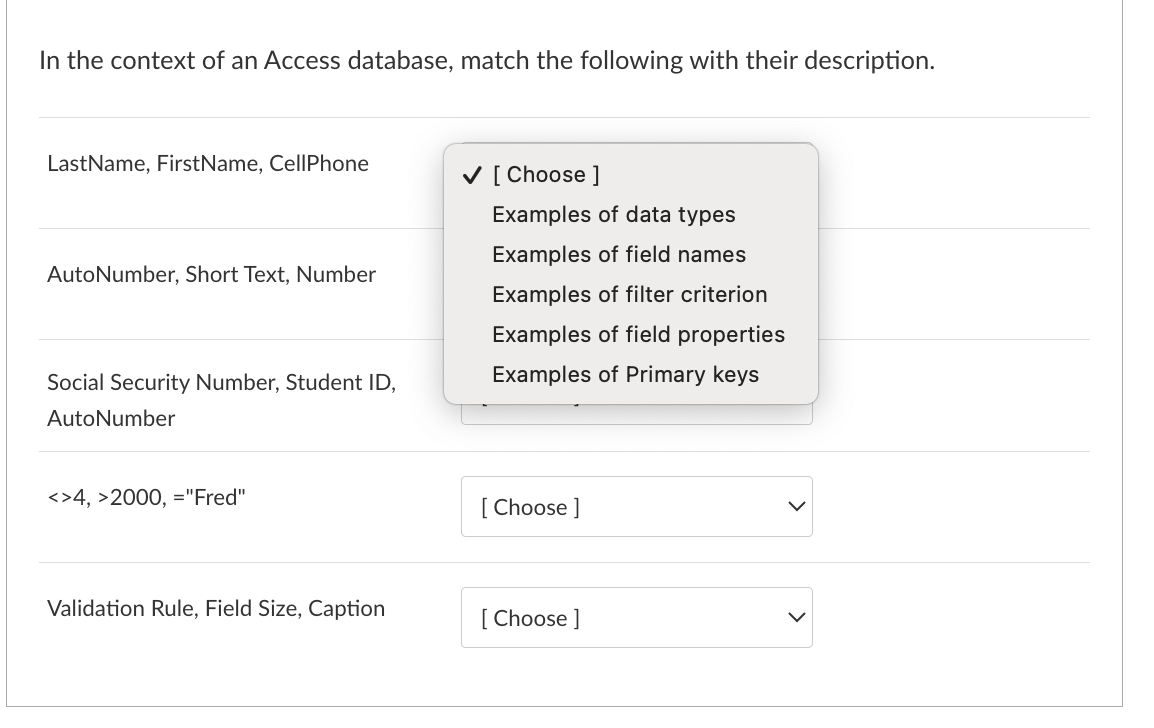1154x728 pixels.
Task: Click the "<>4, >2000, ="Fred"" label
Action: [146, 497]
